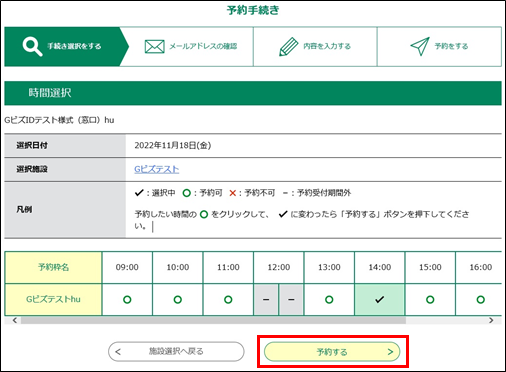Screen dimensions: 506x372
Task: Click the right arrow of the horizontal scrollbar
Action: click(x=491, y=320)
